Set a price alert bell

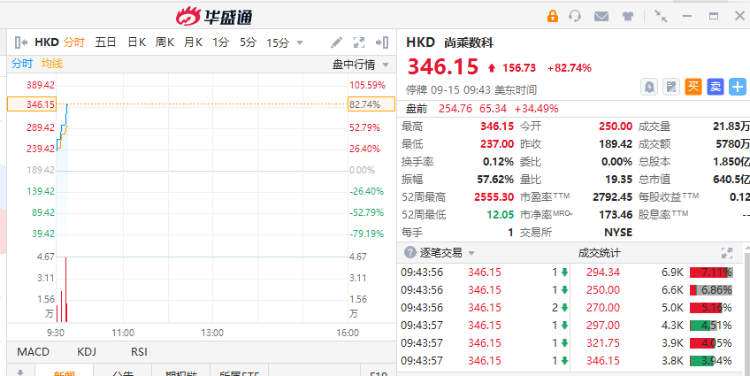pos(649,87)
